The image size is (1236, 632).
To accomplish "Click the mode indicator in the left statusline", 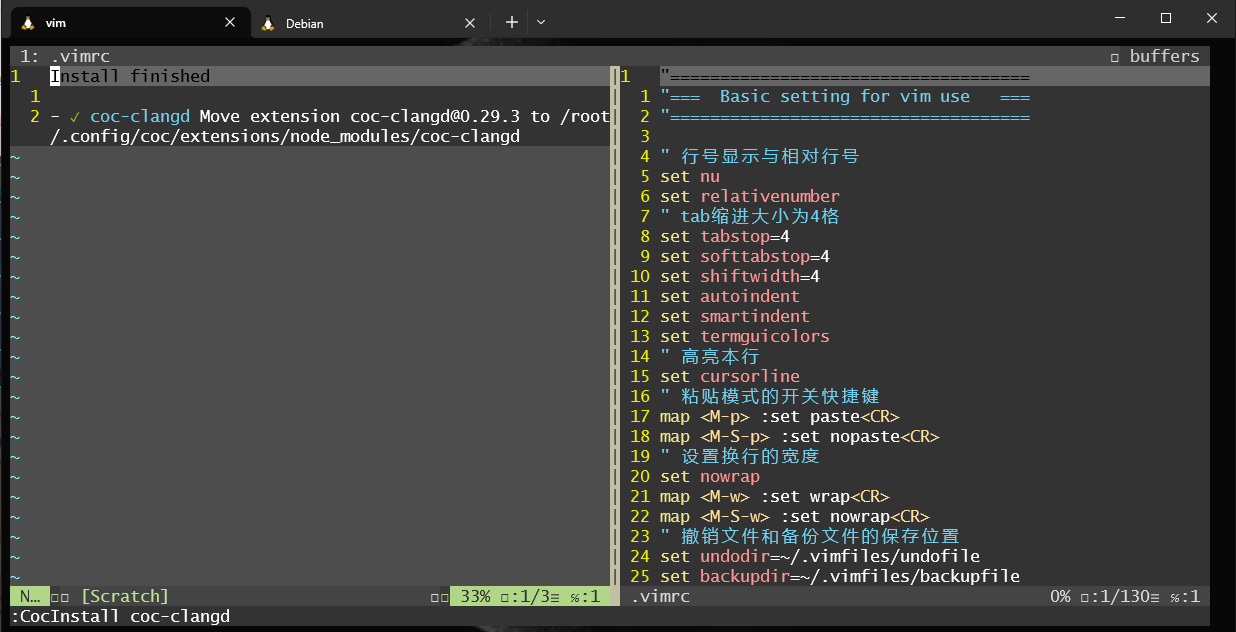I will click(x=29, y=596).
